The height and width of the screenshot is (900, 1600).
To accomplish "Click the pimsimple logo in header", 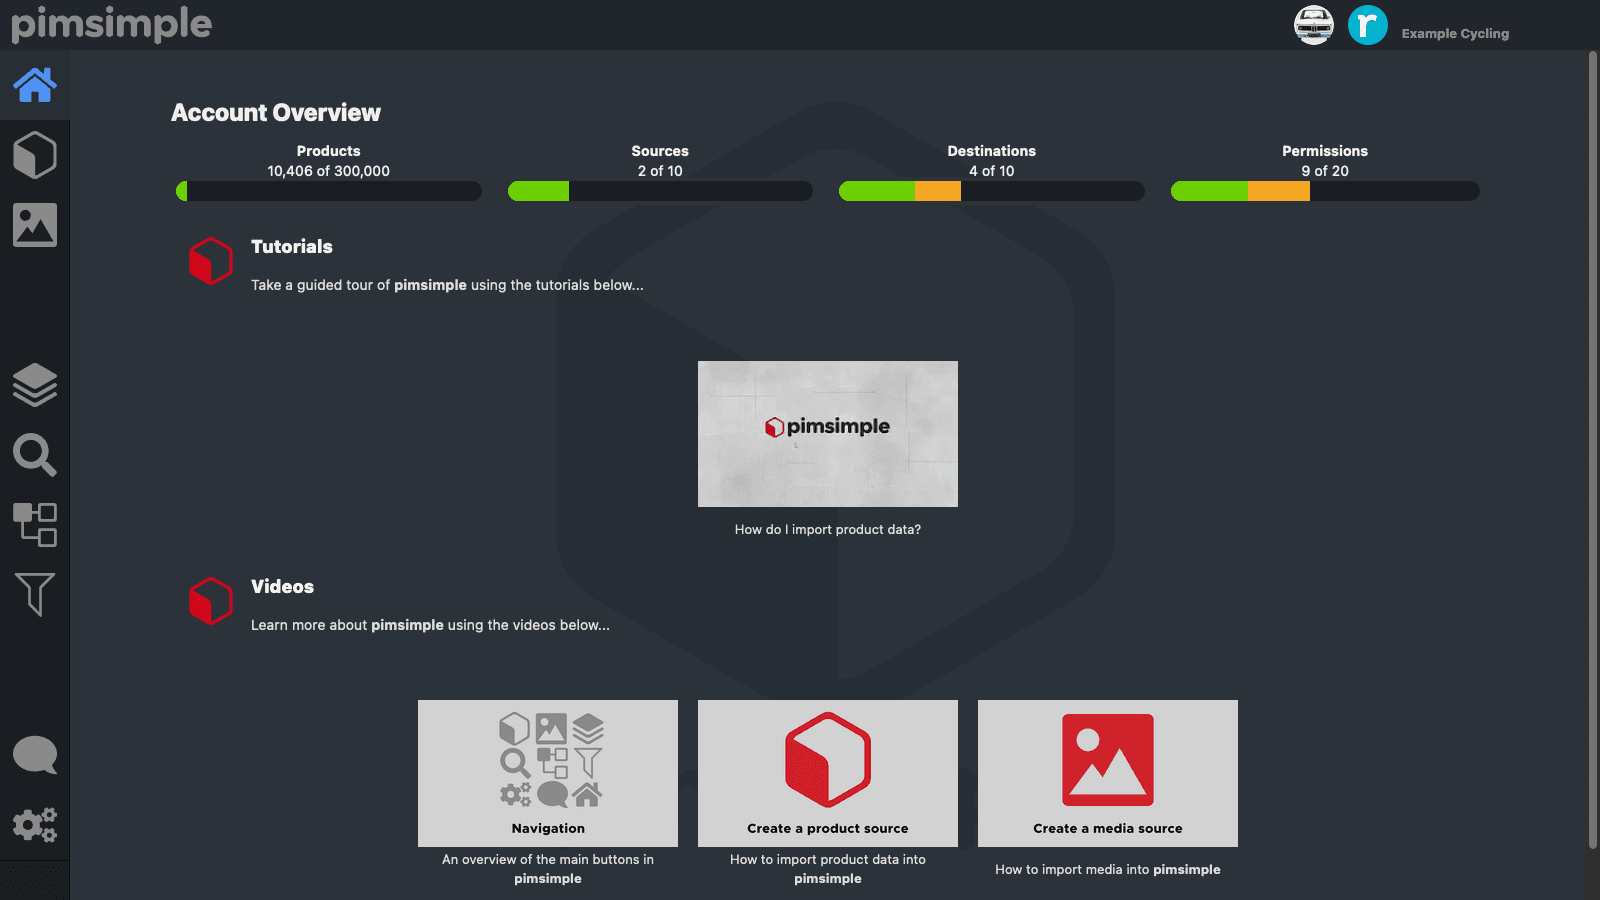I will click(111, 24).
